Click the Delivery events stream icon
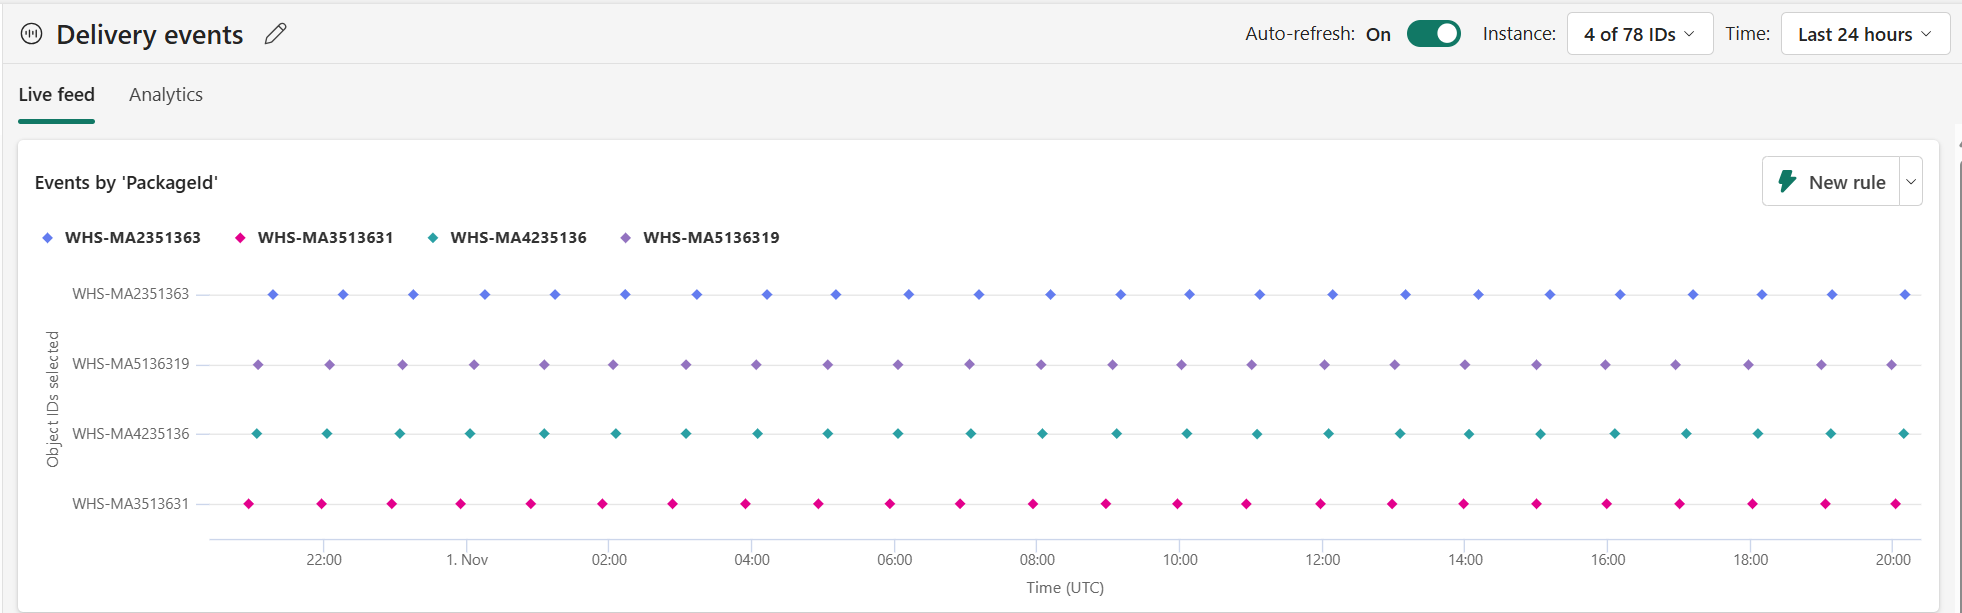 32,34
